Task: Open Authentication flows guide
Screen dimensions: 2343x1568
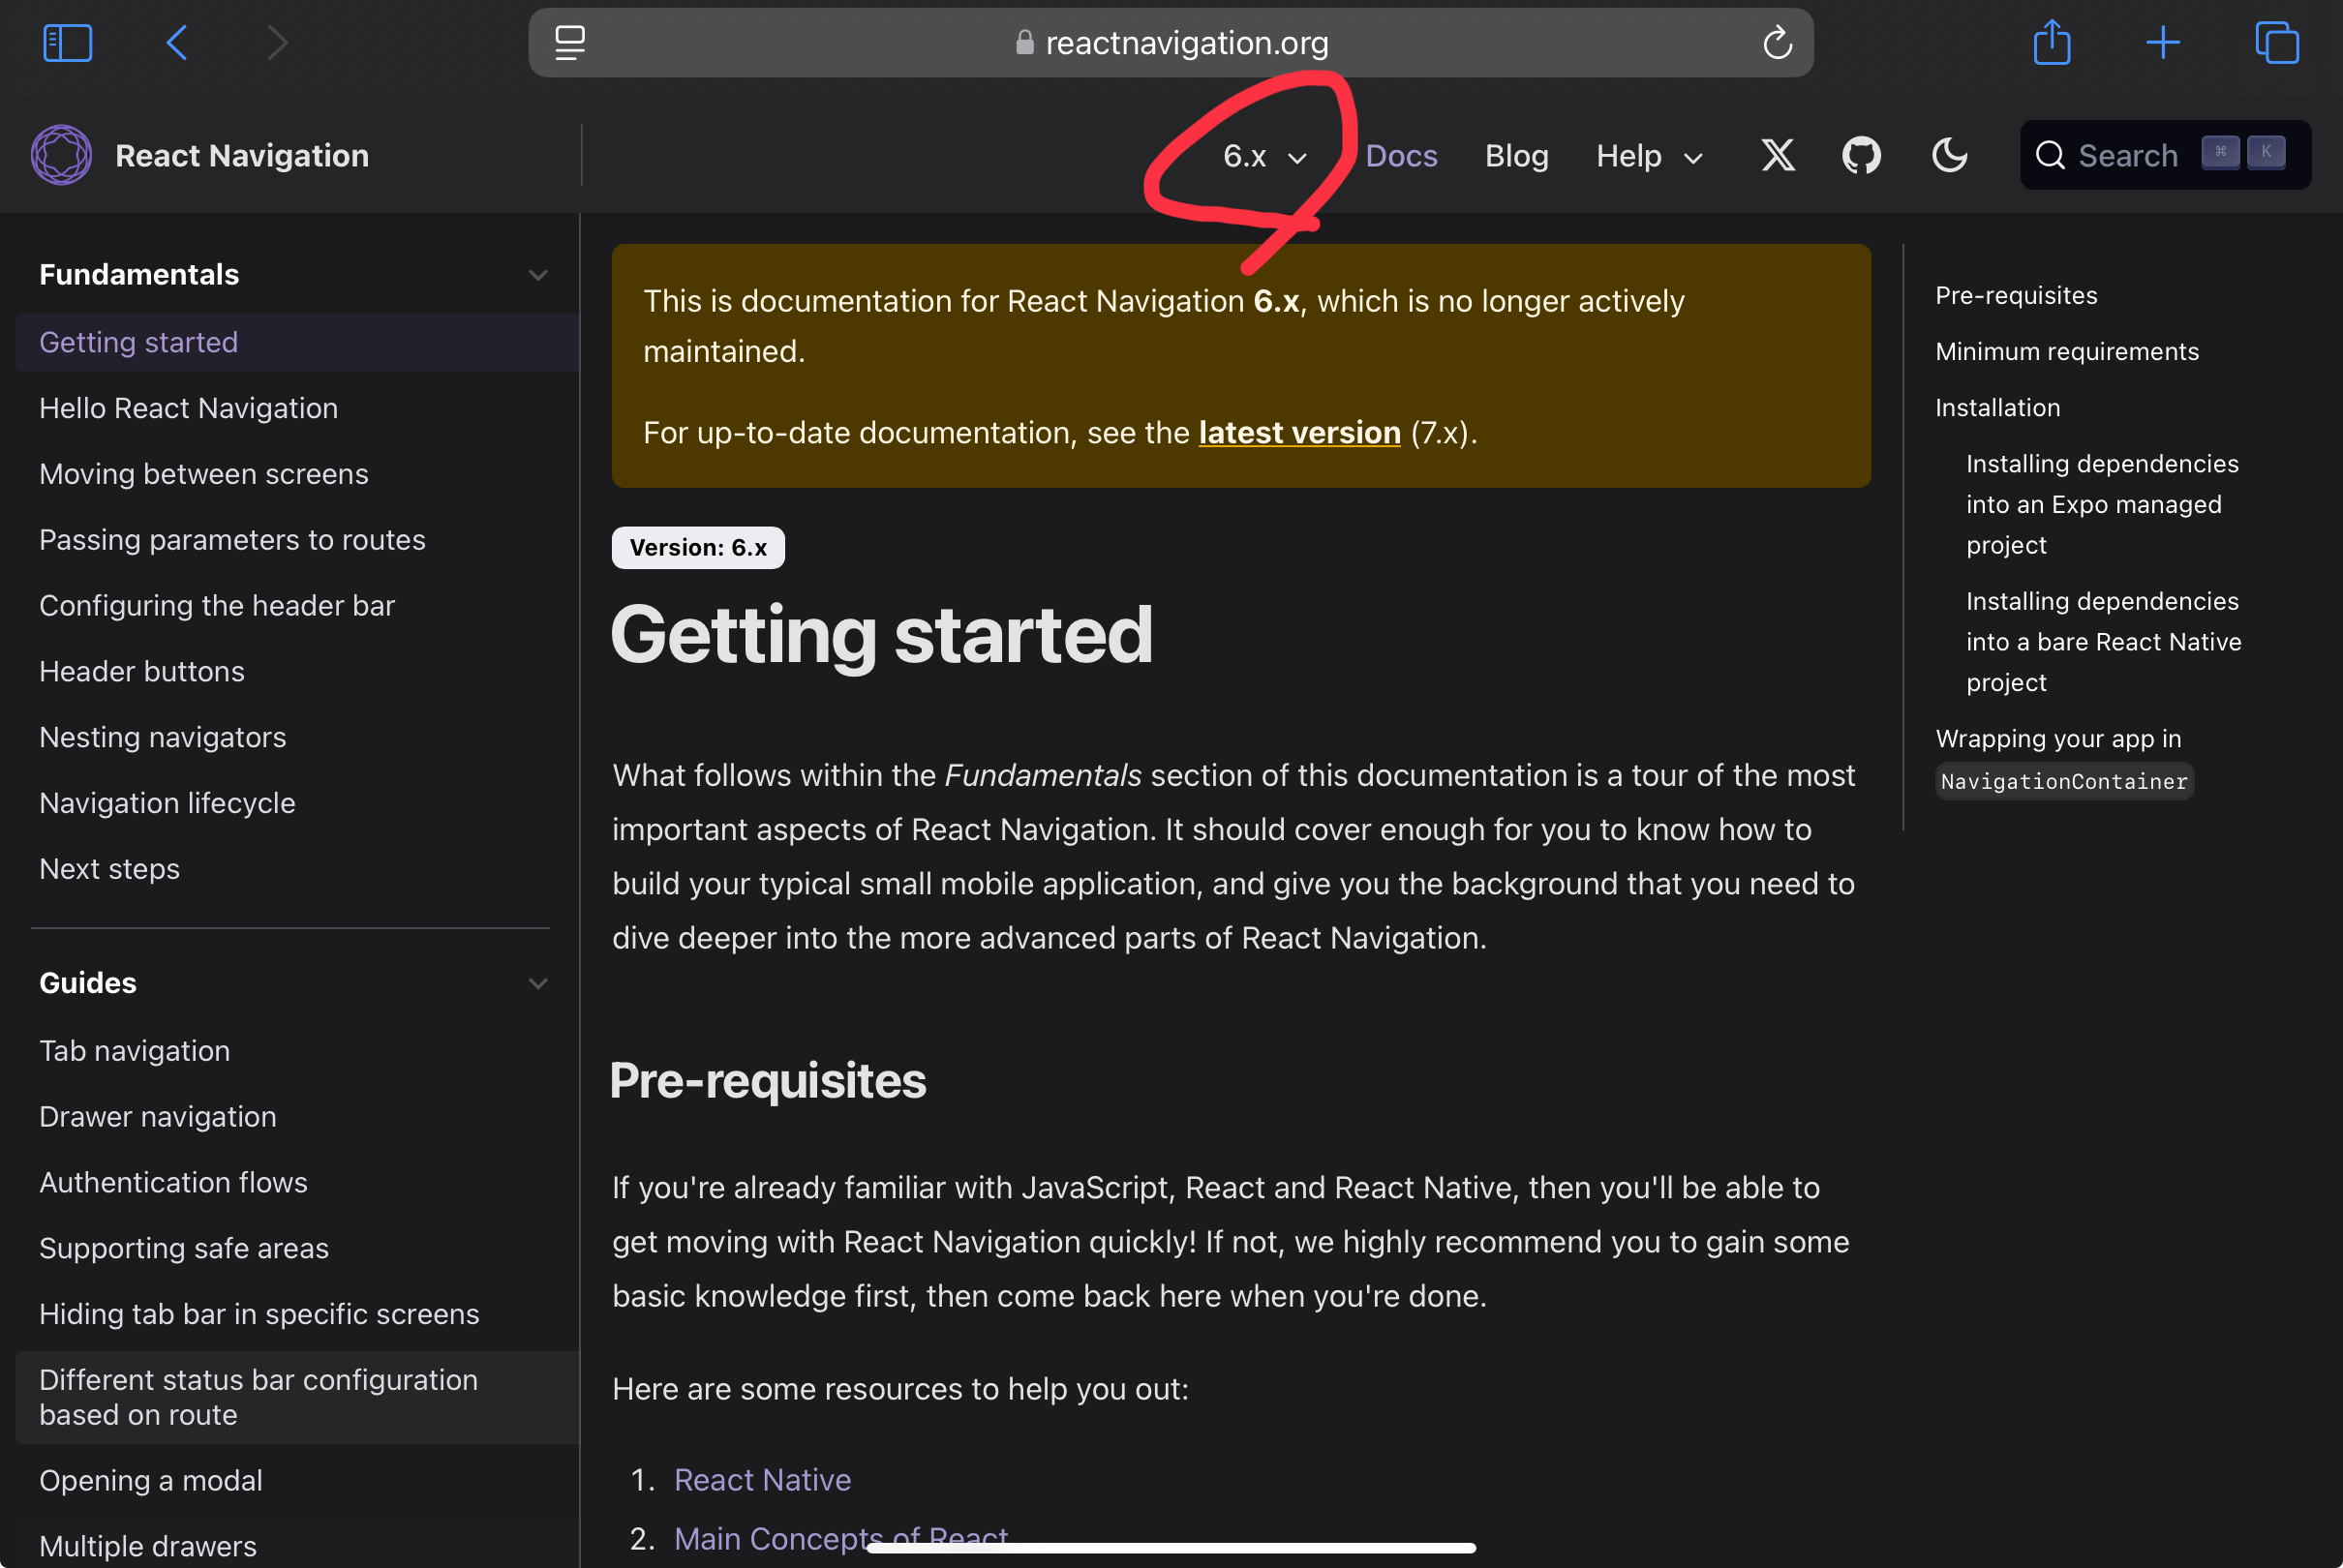Action: pos(297,1183)
